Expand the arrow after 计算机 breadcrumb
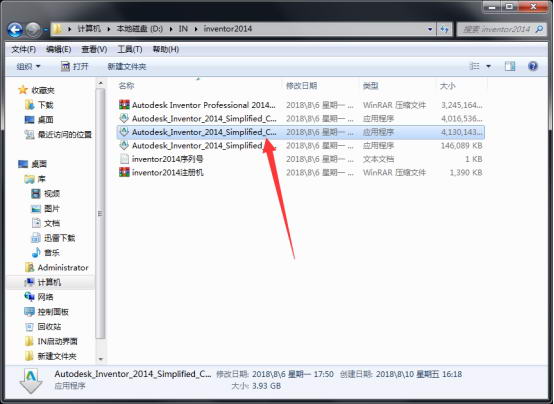This screenshot has height=404, width=554. pos(108,29)
